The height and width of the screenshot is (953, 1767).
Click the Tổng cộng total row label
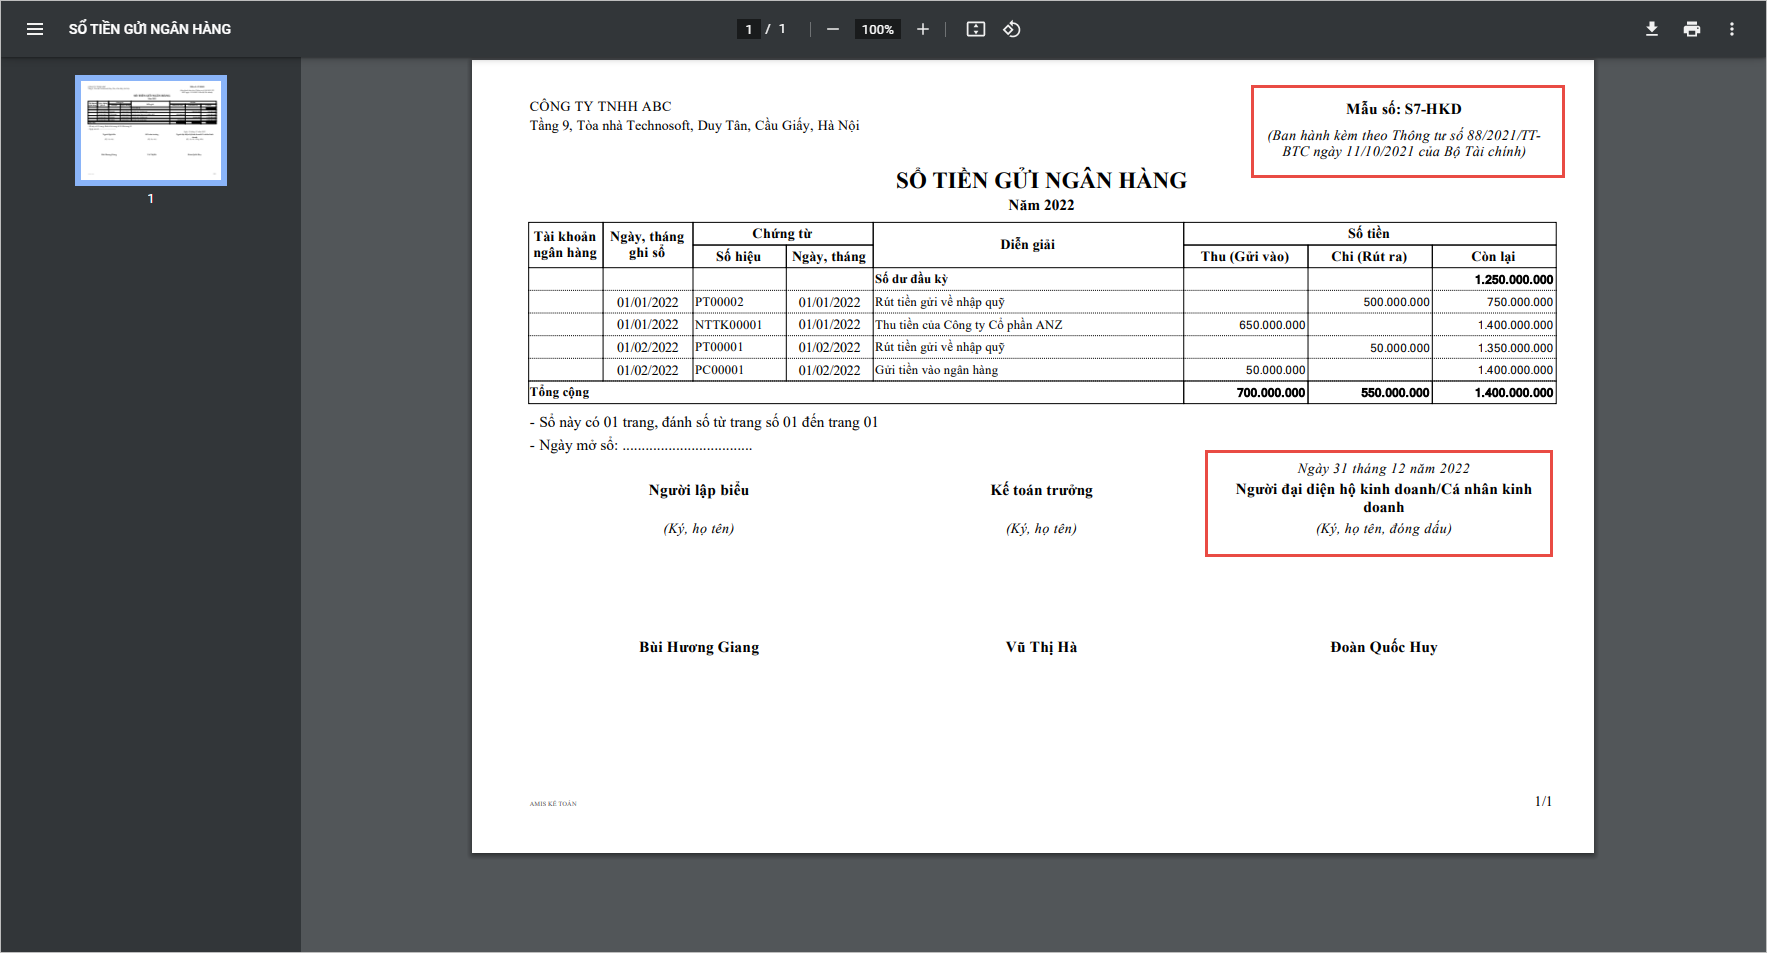point(560,392)
